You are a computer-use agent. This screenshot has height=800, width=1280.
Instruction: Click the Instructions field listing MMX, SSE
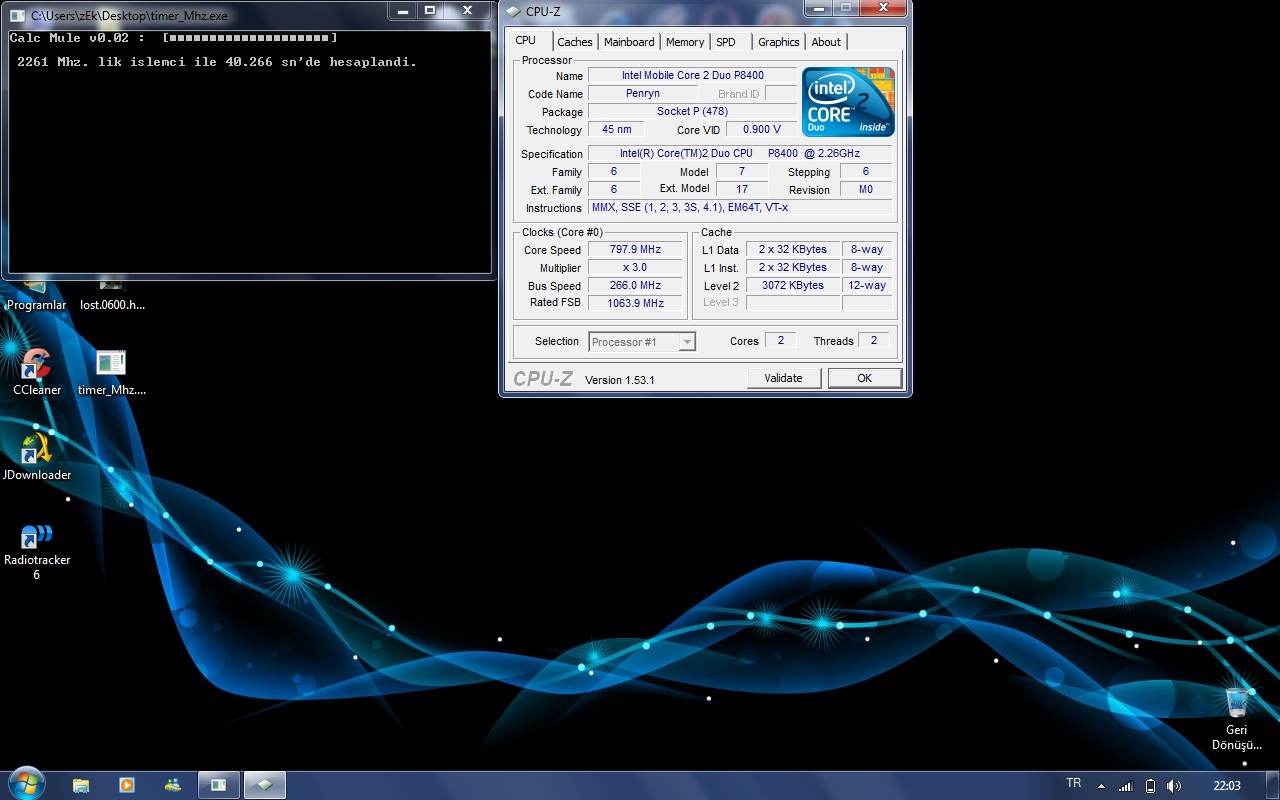[740, 207]
